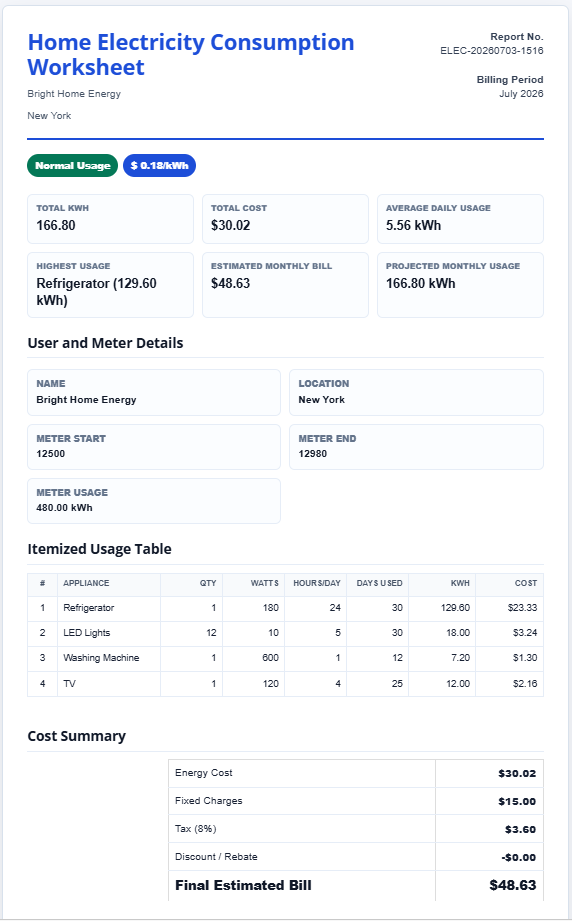Image resolution: width=572 pixels, height=923 pixels.
Task: Click the Projected Monthly Usage 166.80 kWh value
Action: [x=420, y=283]
